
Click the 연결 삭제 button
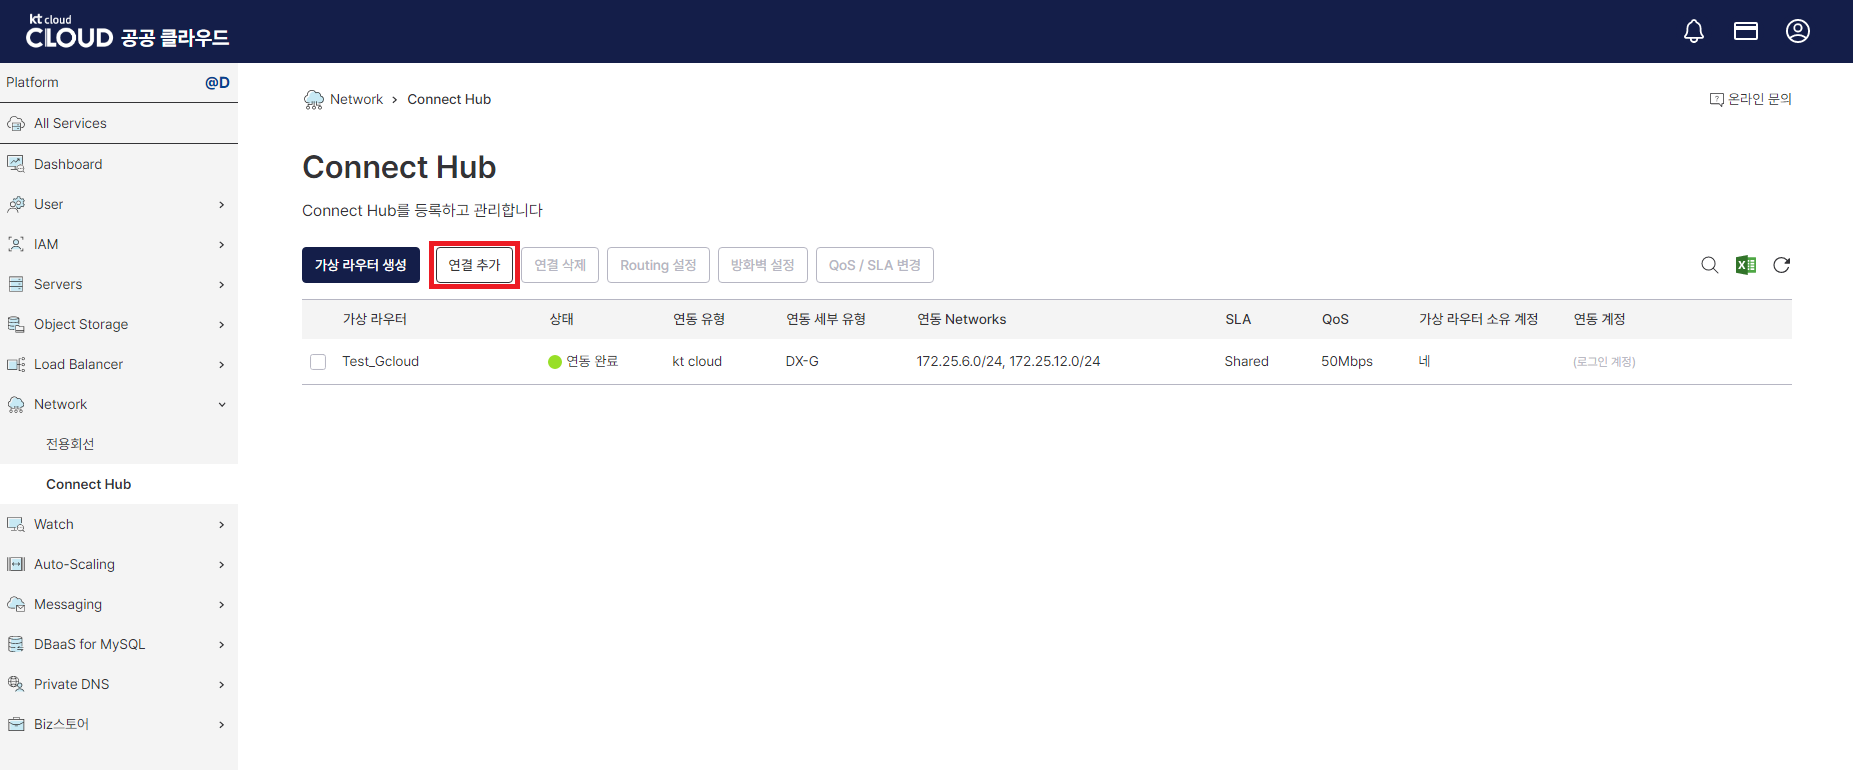pyautogui.click(x=560, y=265)
